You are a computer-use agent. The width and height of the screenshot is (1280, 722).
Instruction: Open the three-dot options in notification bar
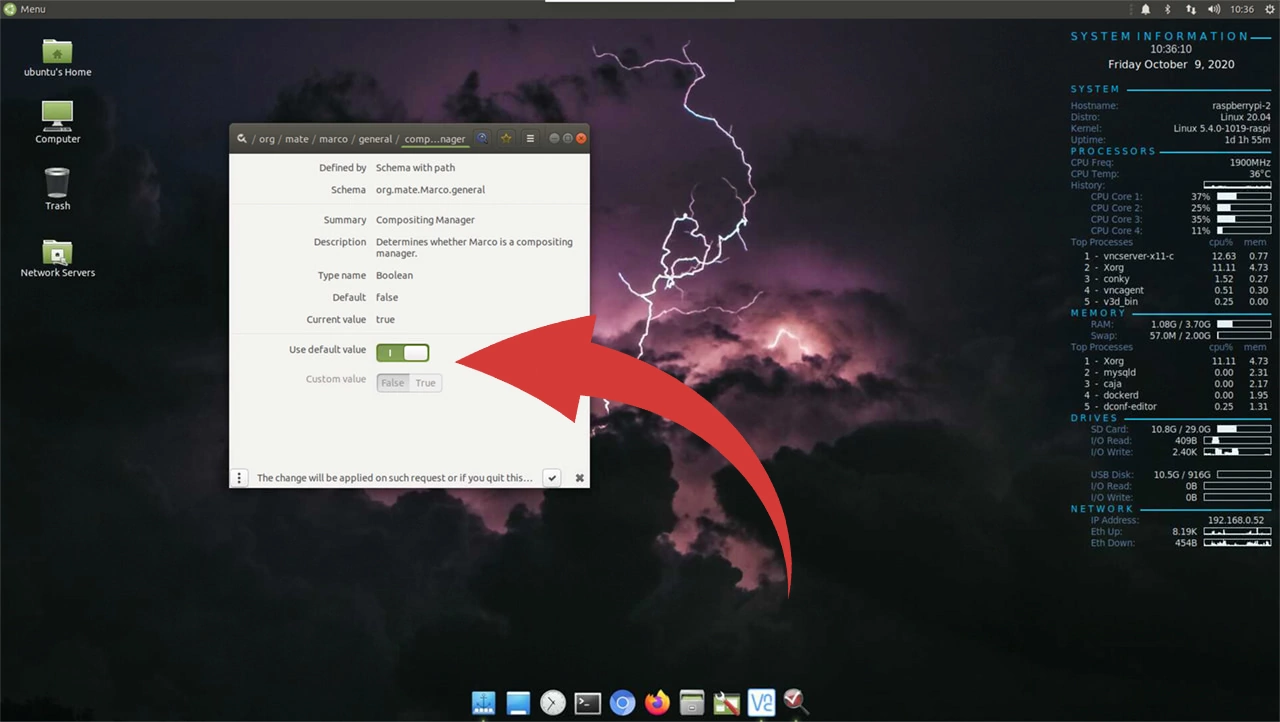[240, 478]
